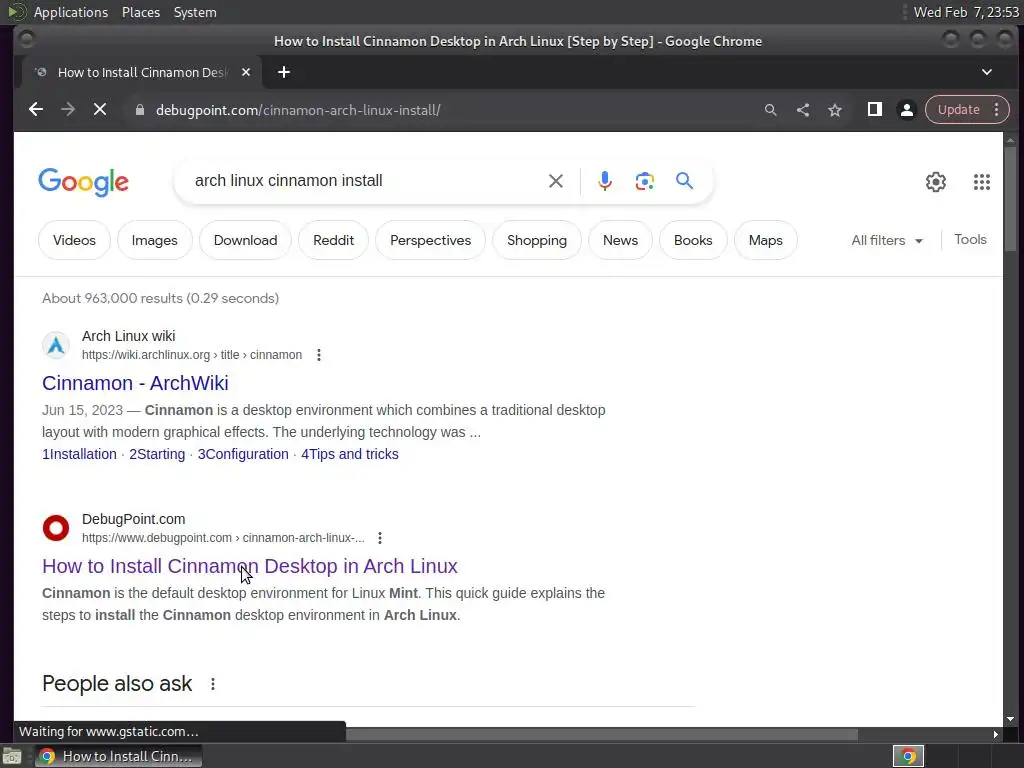This screenshot has height=768, width=1024.
Task: Filter results by Videos
Action: tap(74, 240)
